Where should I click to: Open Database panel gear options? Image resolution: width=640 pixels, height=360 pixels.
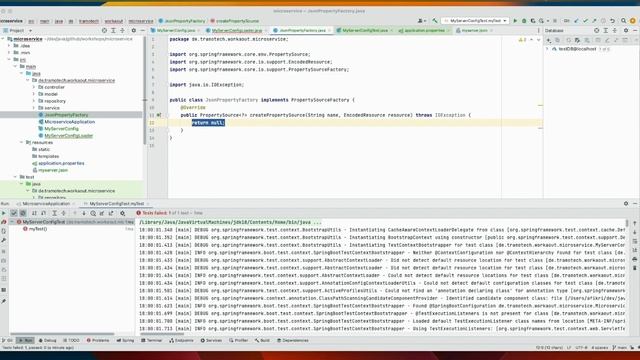click(x=626, y=31)
